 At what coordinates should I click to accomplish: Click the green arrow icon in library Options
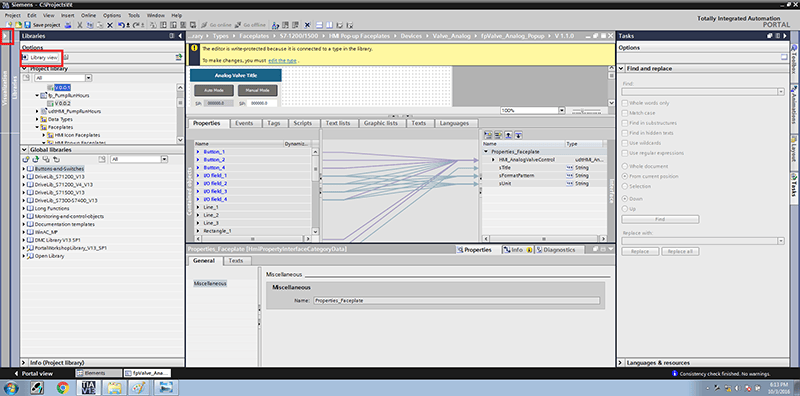[179, 58]
